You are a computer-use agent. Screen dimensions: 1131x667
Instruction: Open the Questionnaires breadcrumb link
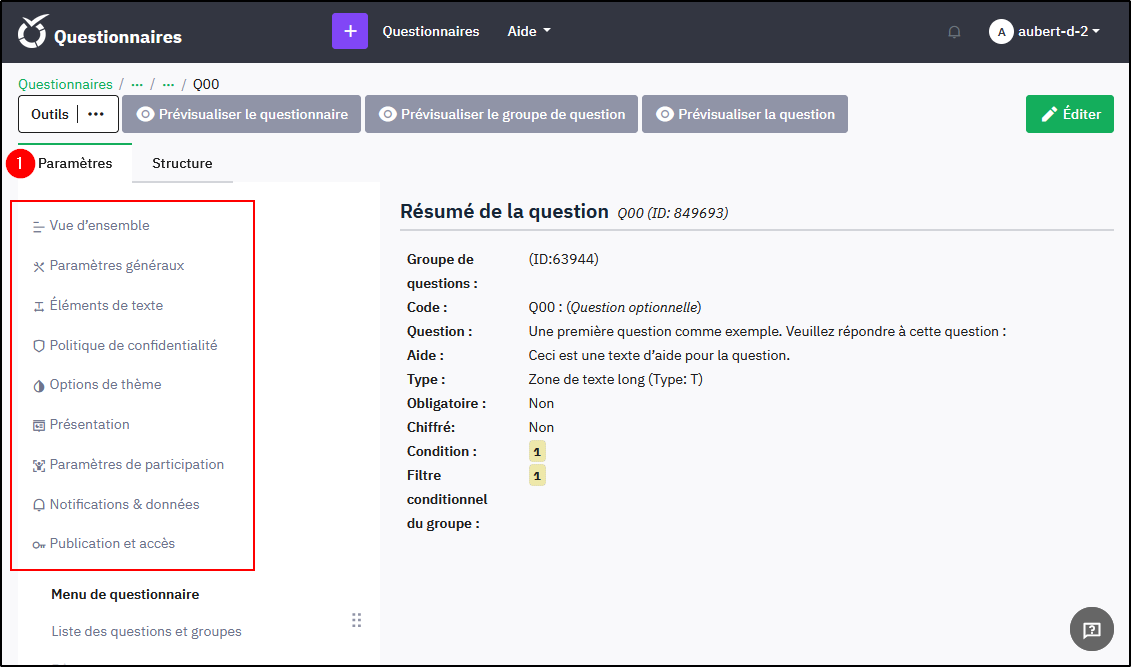click(x=63, y=84)
